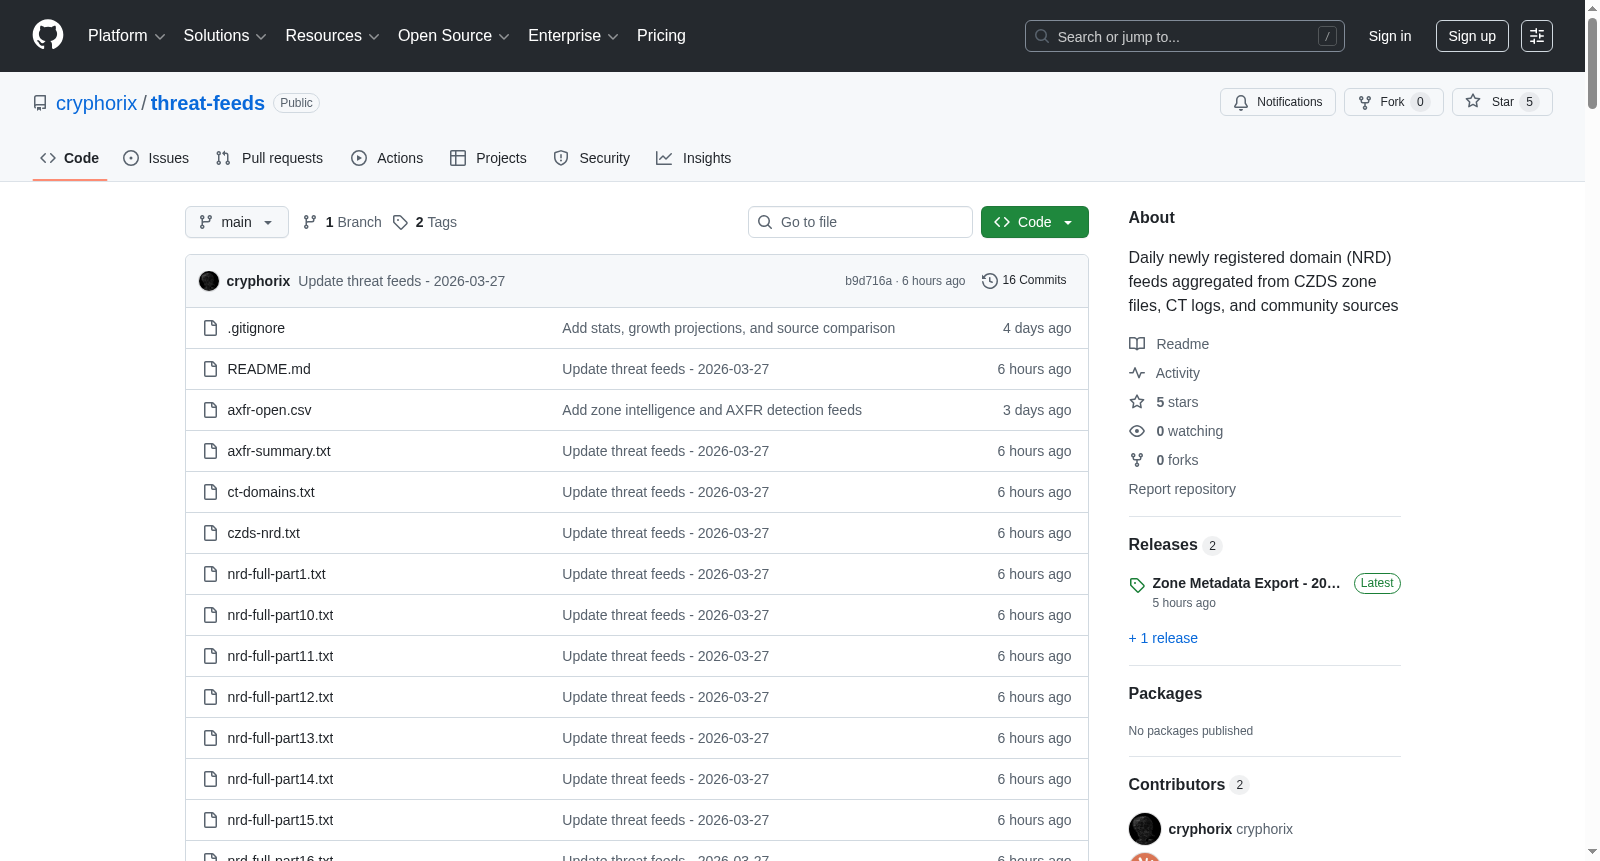Screen dimensions: 1600x861
Task: Click file icon for nrd-full-part1.txt
Action: (x=210, y=574)
